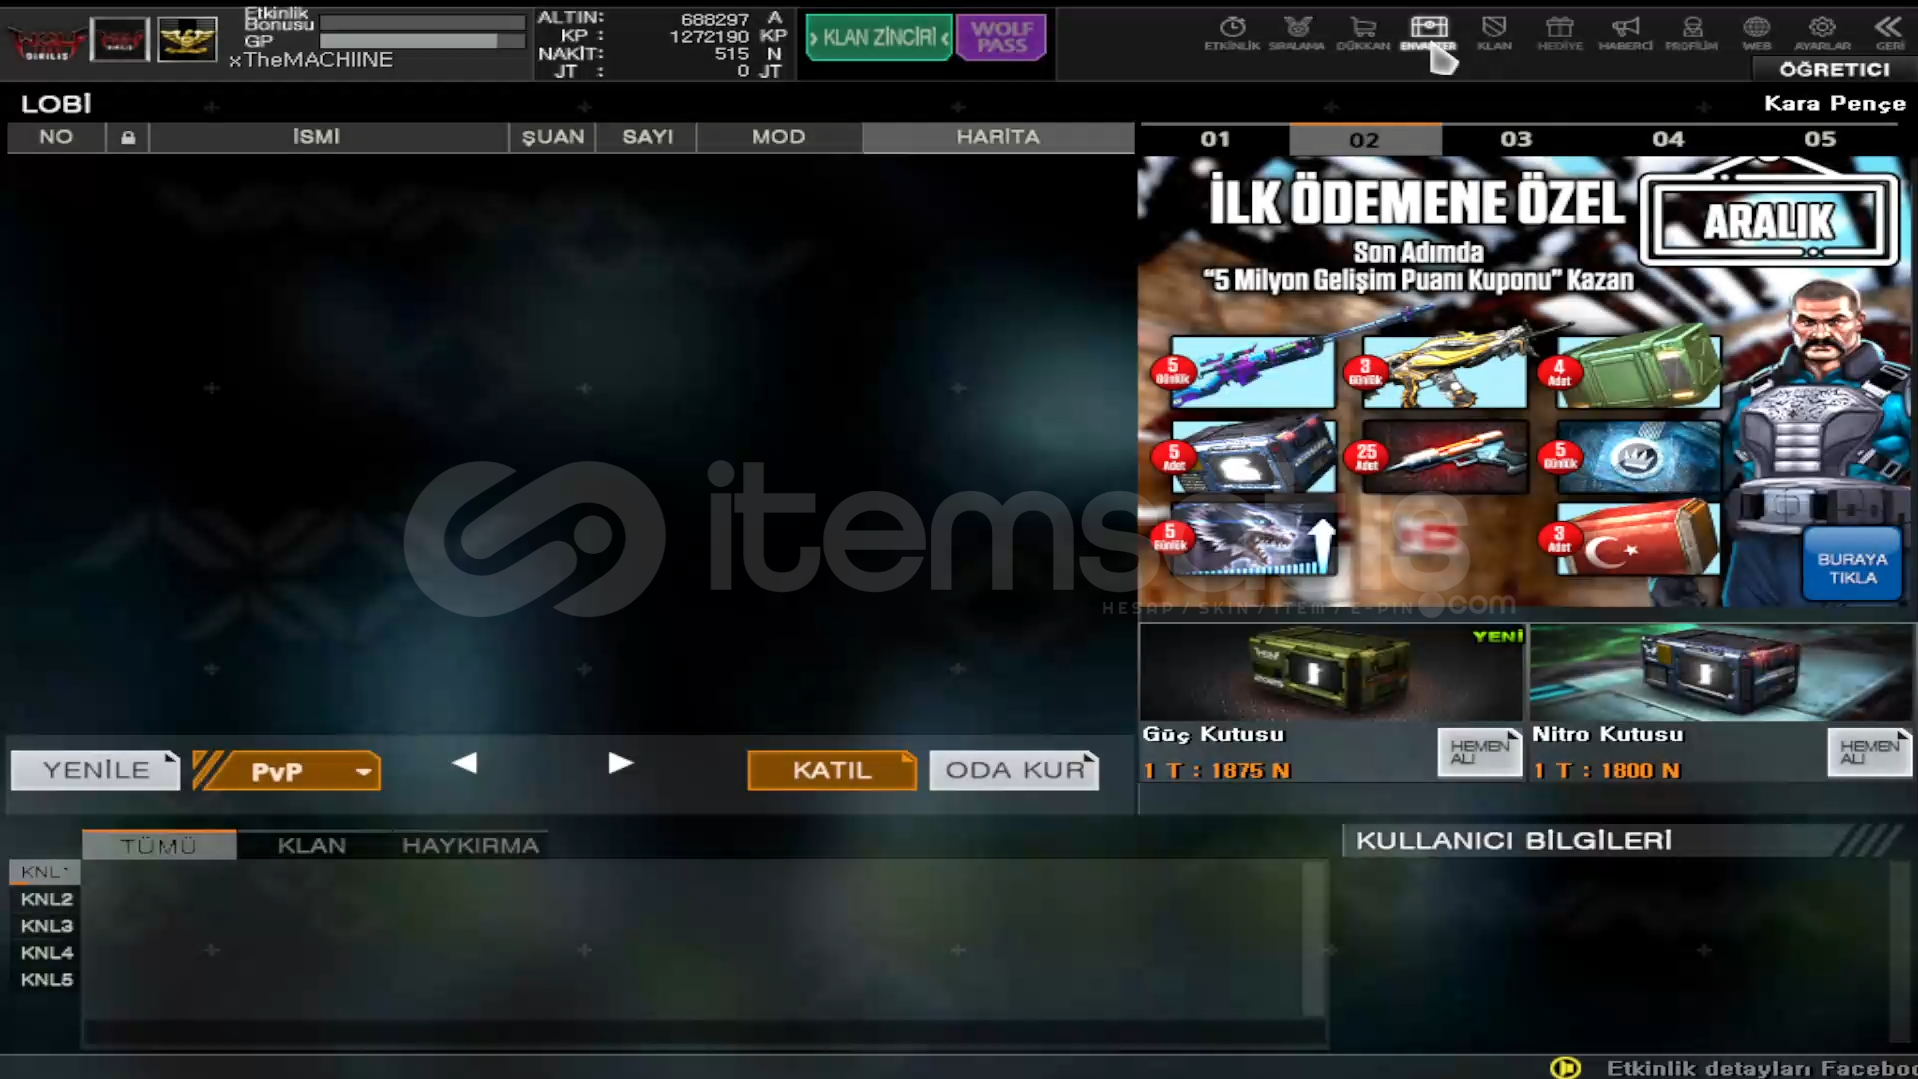This screenshot has width=1918, height=1079.
Task: Go to next room page arrow
Action: (x=620, y=763)
